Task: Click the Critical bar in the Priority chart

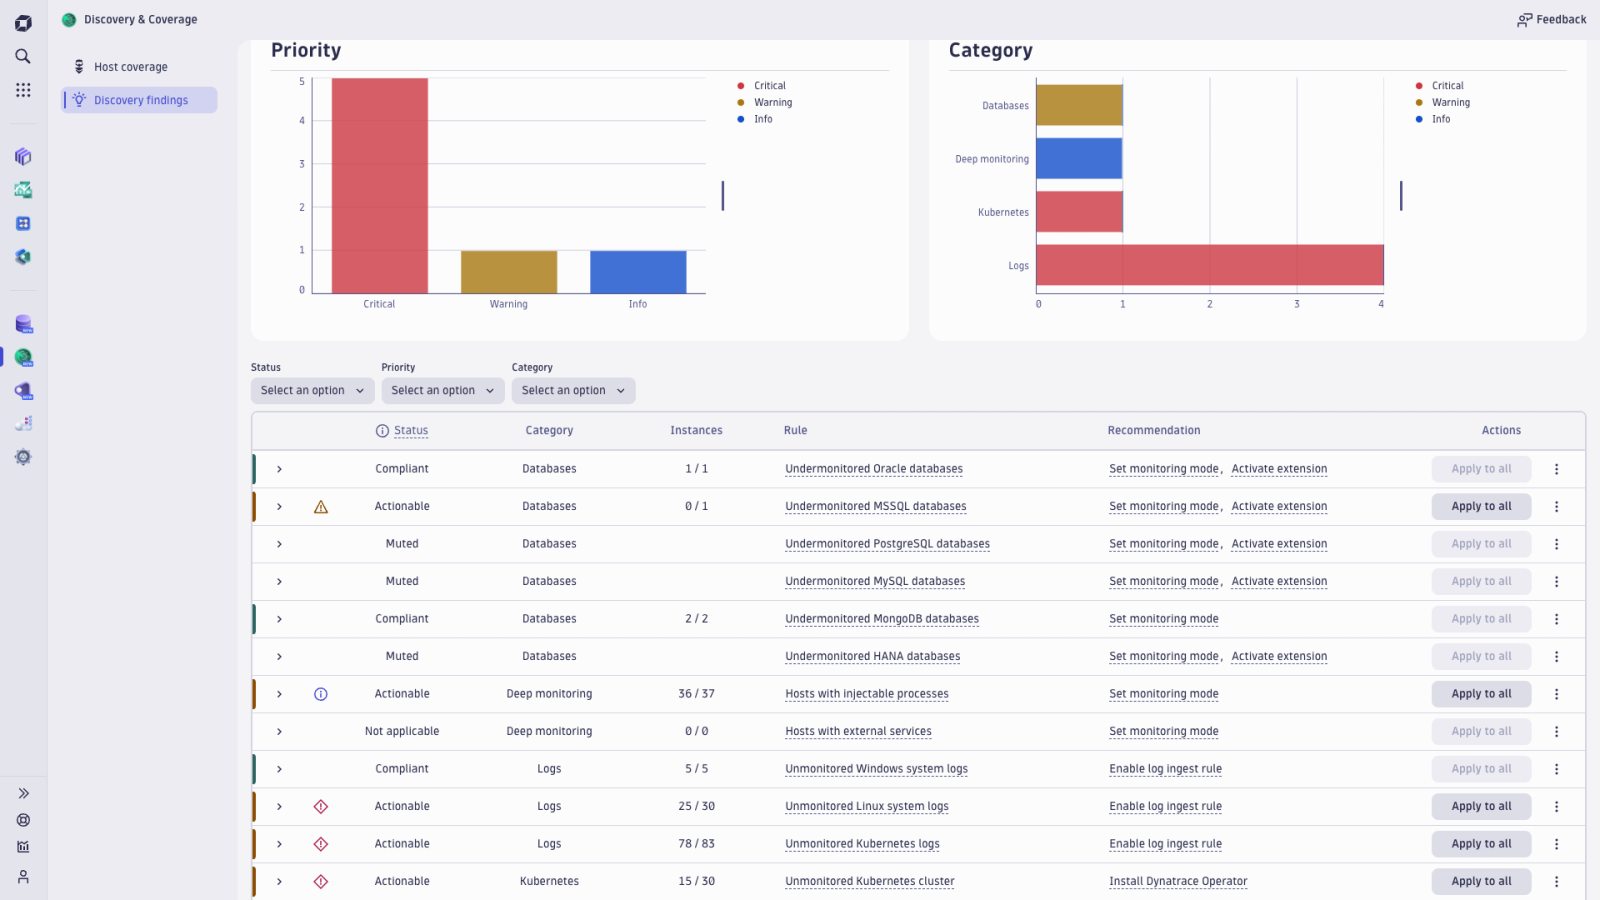Action: pyautogui.click(x=379, y=185)
